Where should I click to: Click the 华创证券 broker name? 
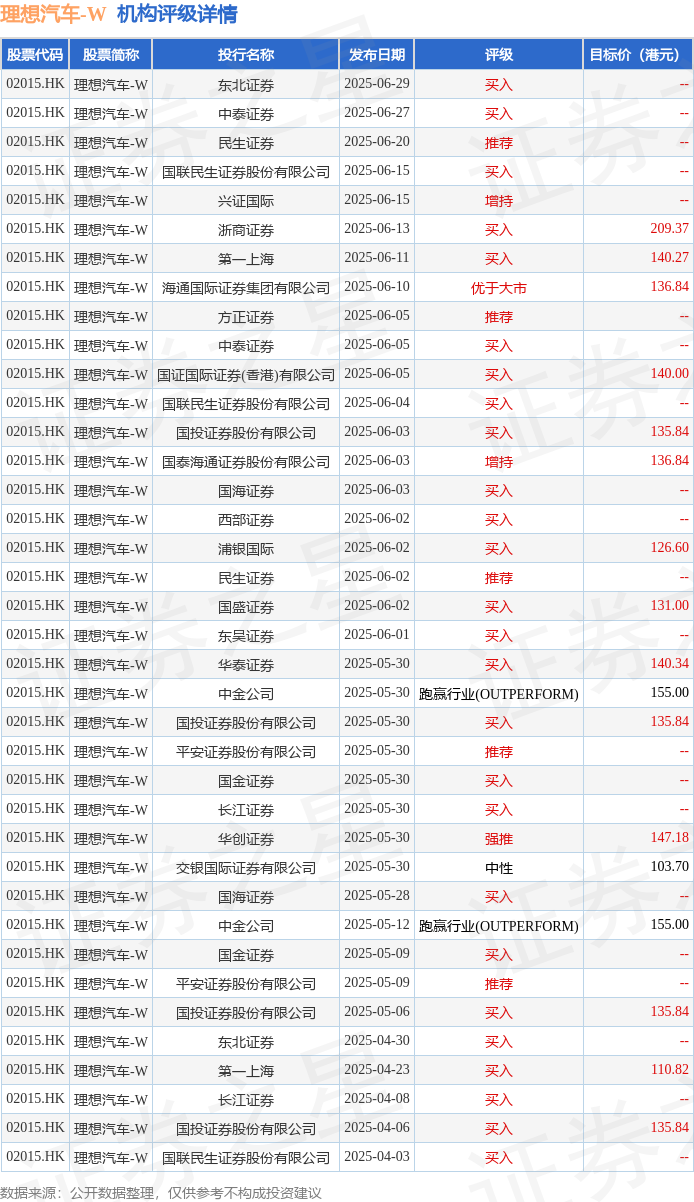point(246,838)
